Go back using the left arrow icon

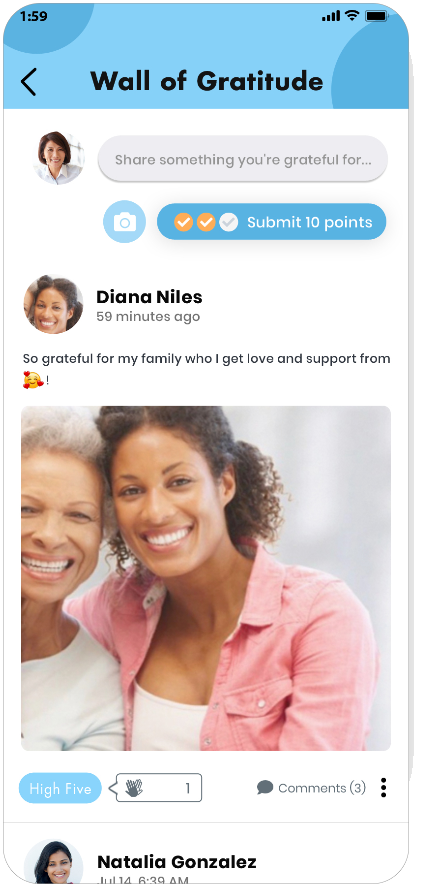coord(28,82)
